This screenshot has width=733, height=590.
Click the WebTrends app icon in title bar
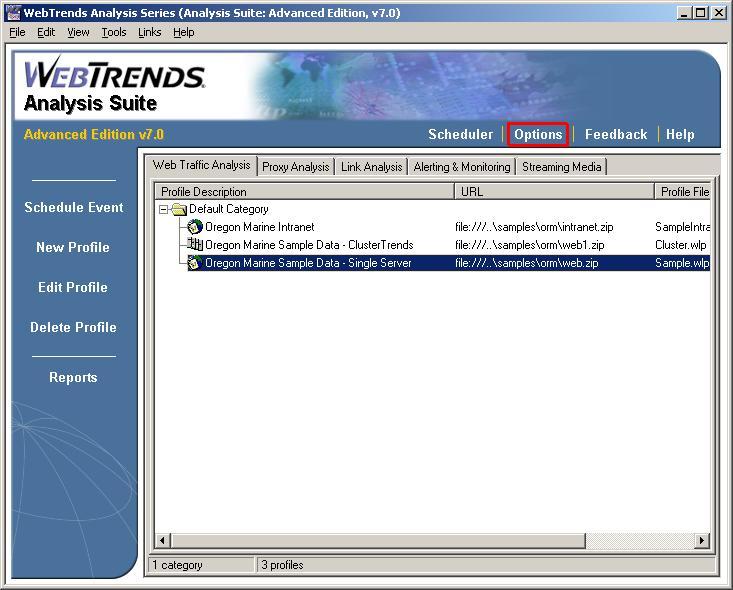point(13,13)
